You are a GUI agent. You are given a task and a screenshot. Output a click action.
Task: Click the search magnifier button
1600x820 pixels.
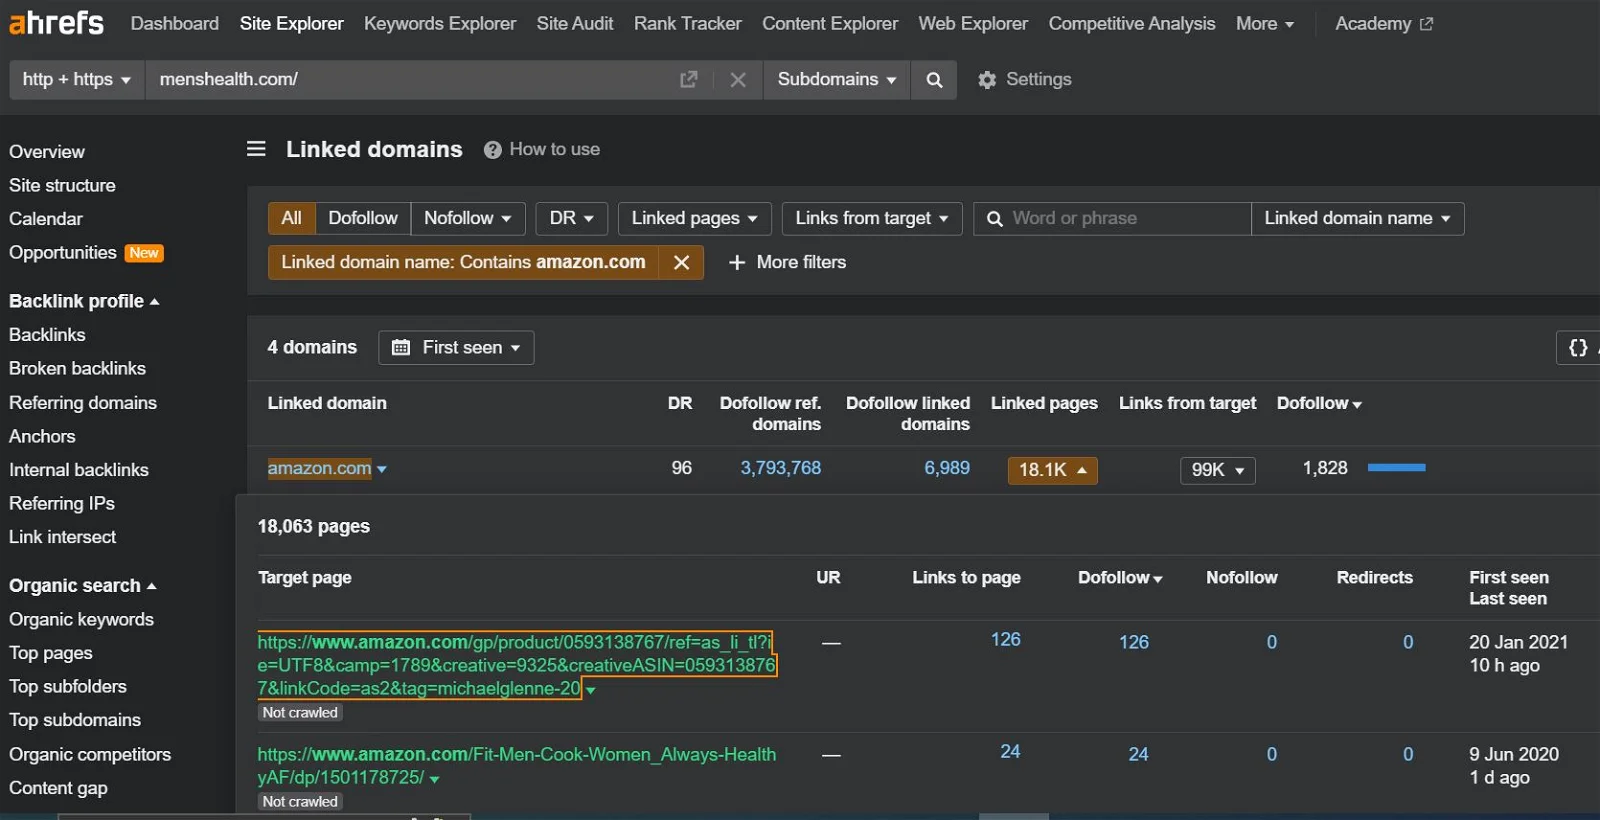(x=934, y=79)
